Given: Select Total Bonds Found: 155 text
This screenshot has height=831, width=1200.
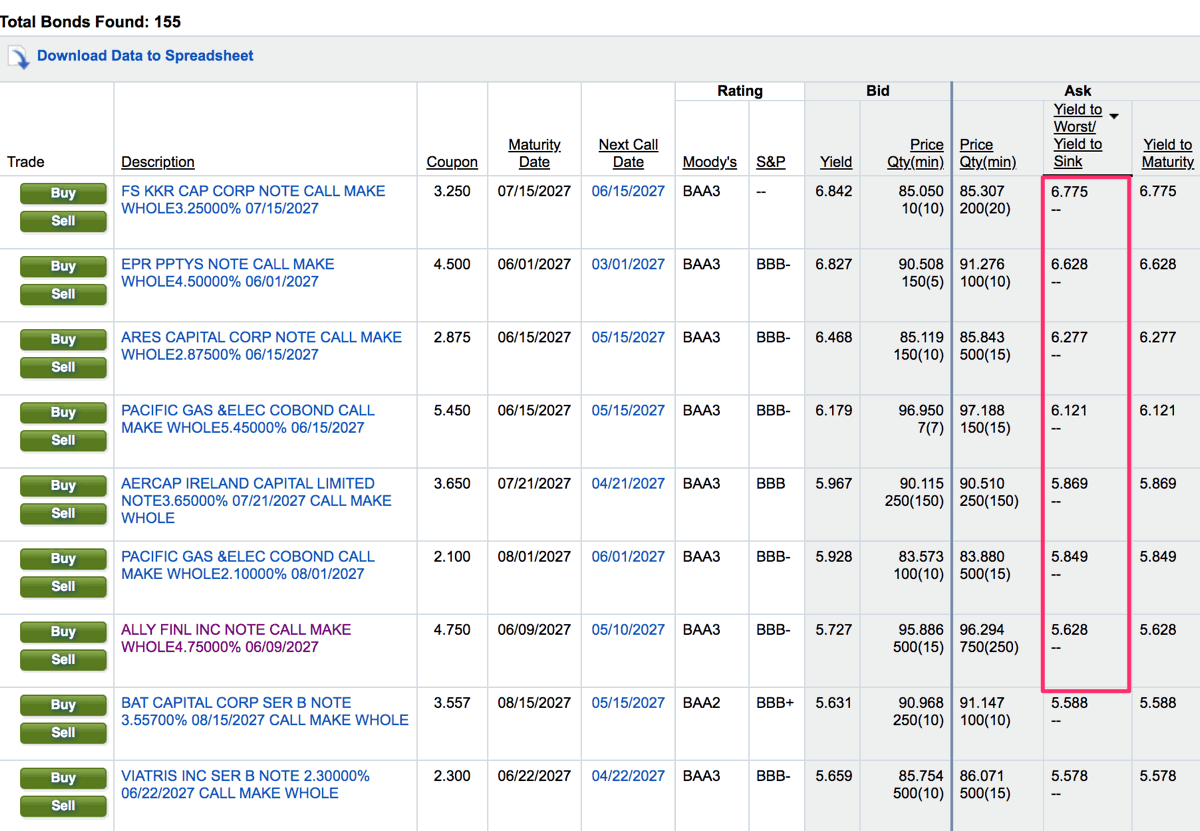Looking at the screenshot, I should pos(91,21).
